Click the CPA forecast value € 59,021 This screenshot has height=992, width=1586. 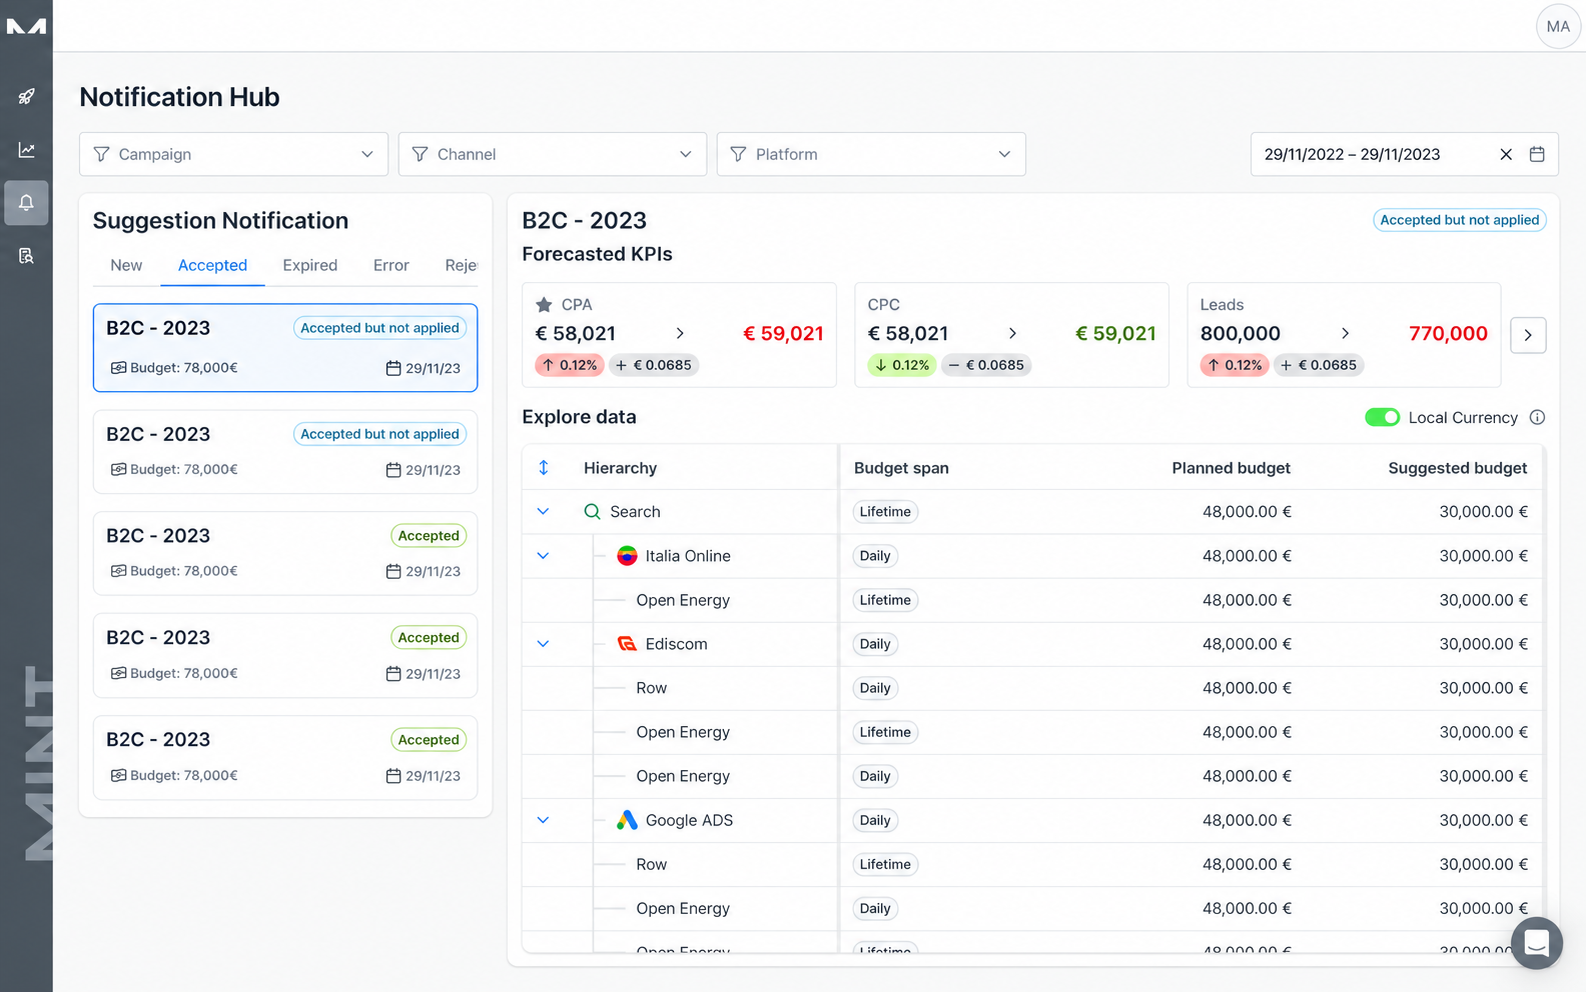tap(783, 333)
